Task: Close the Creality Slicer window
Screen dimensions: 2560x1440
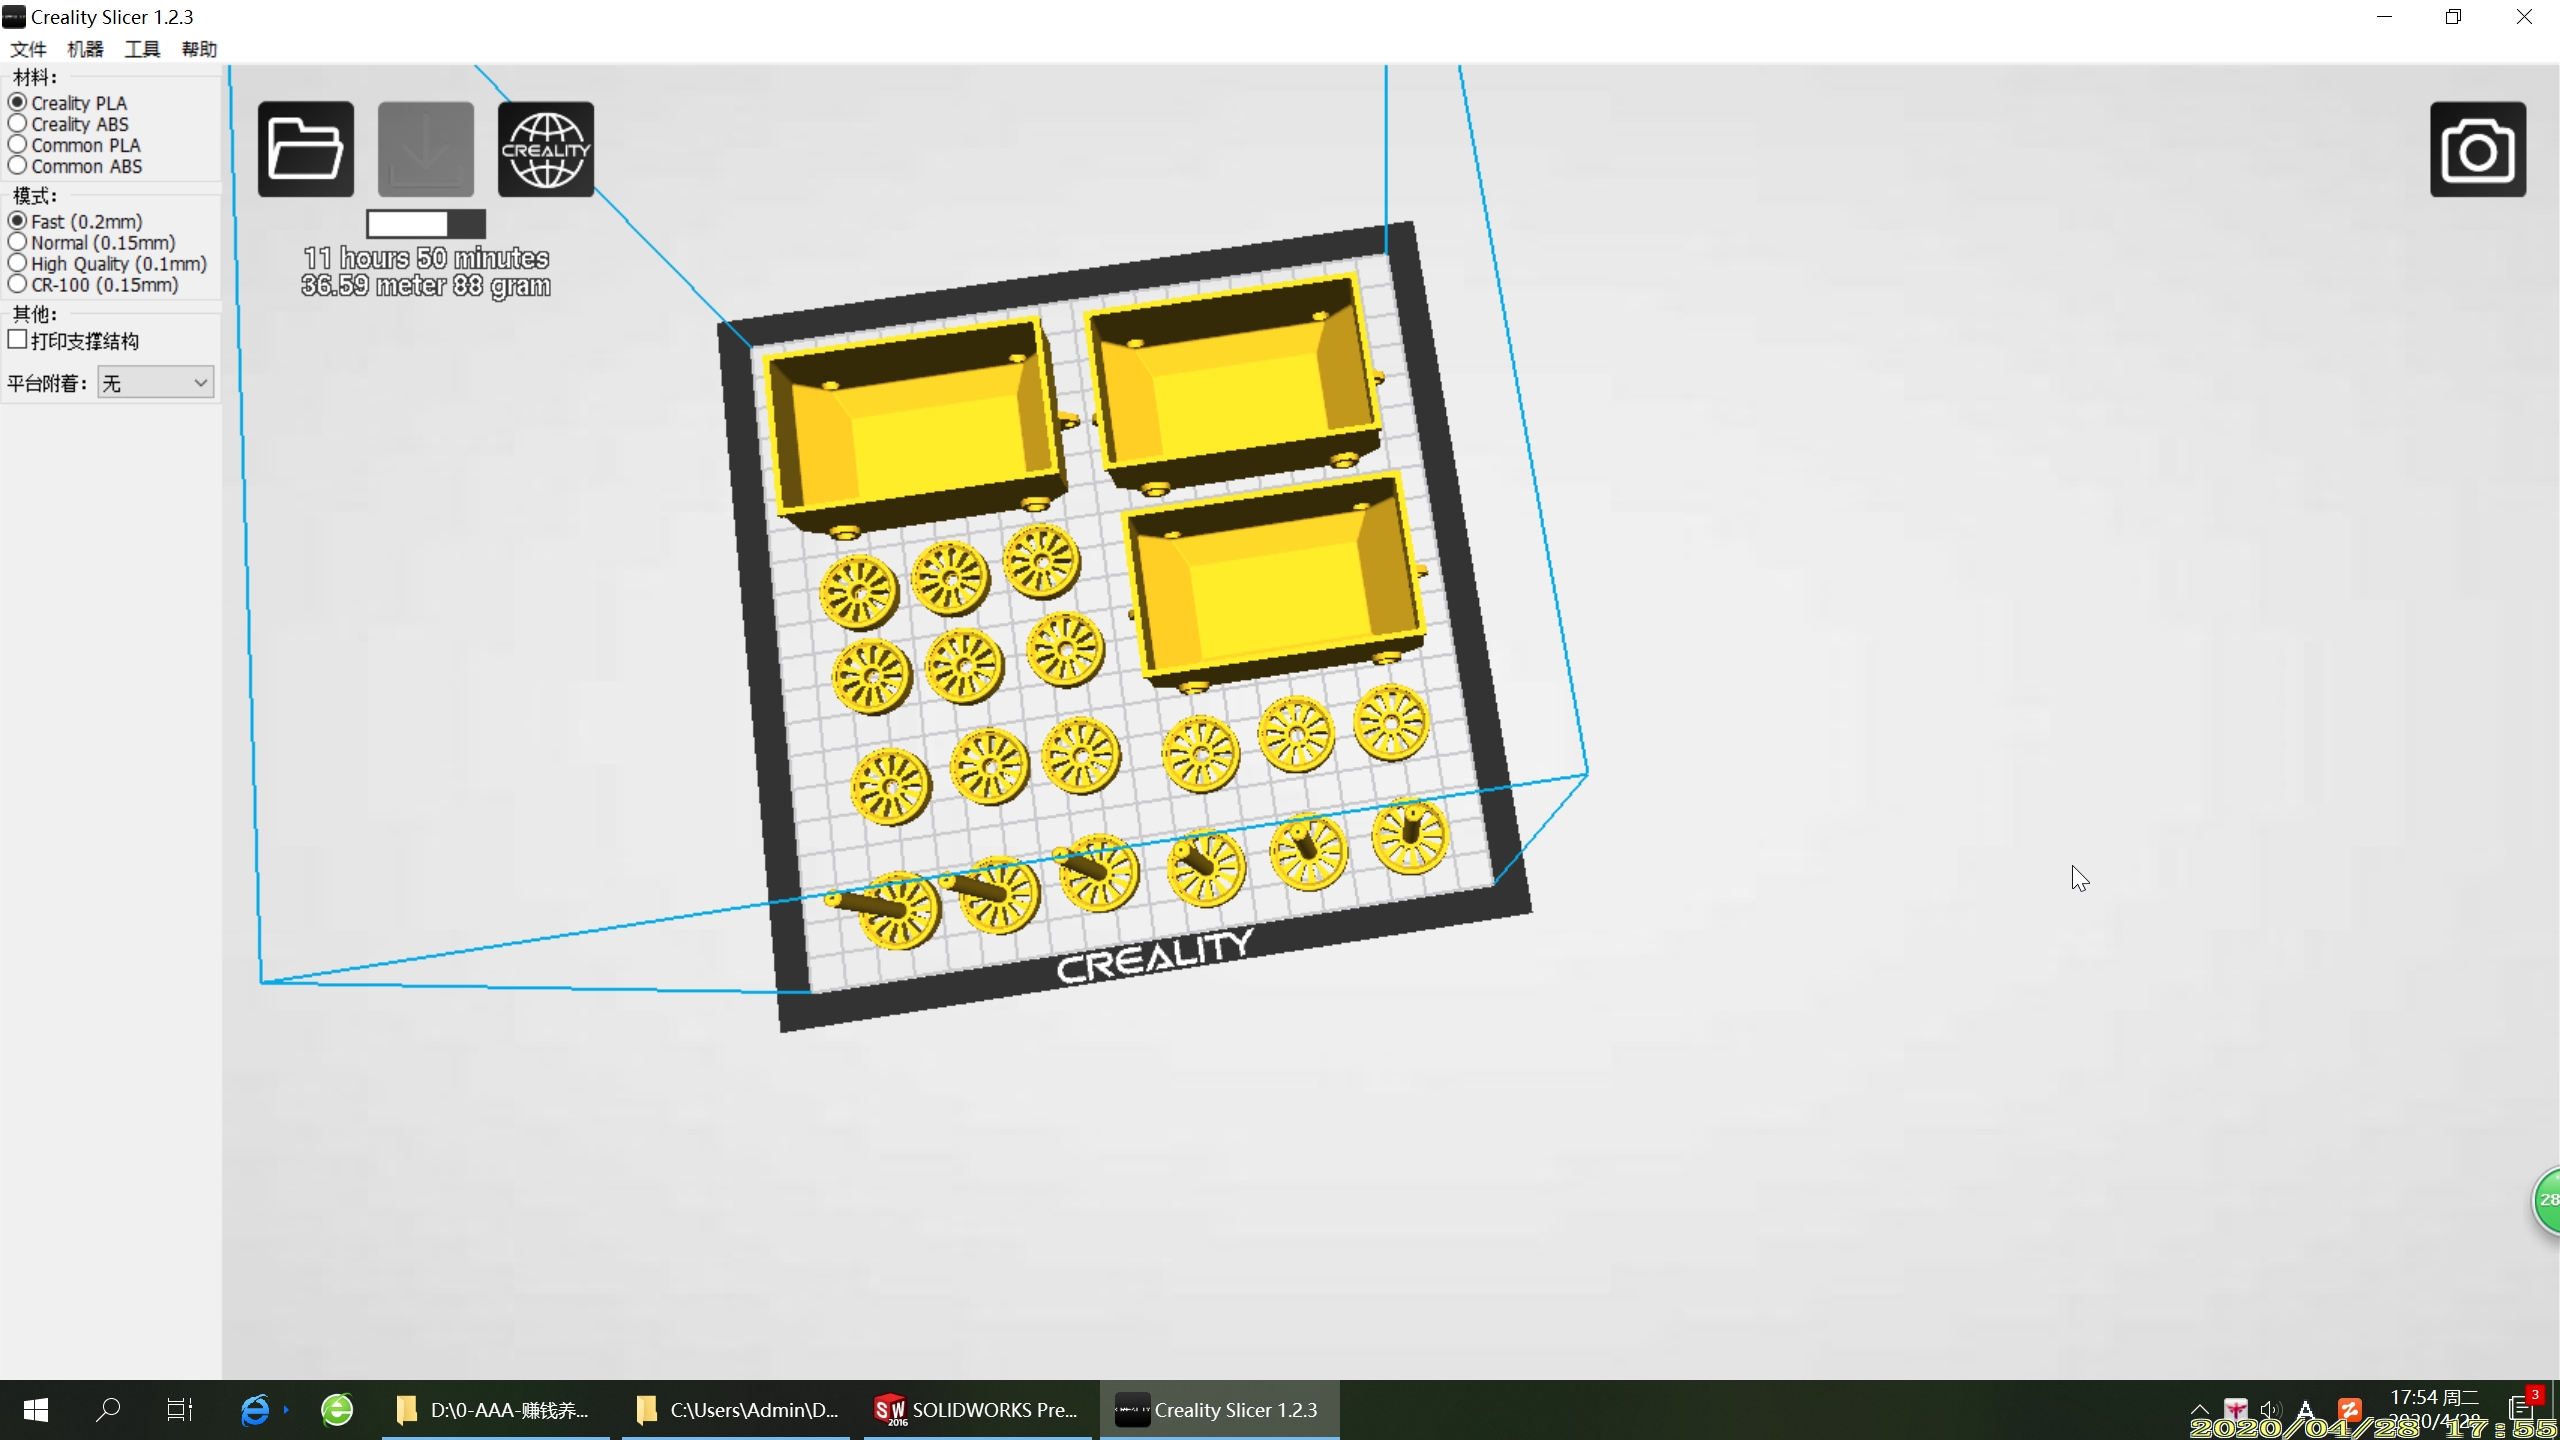Action: 2524,17
